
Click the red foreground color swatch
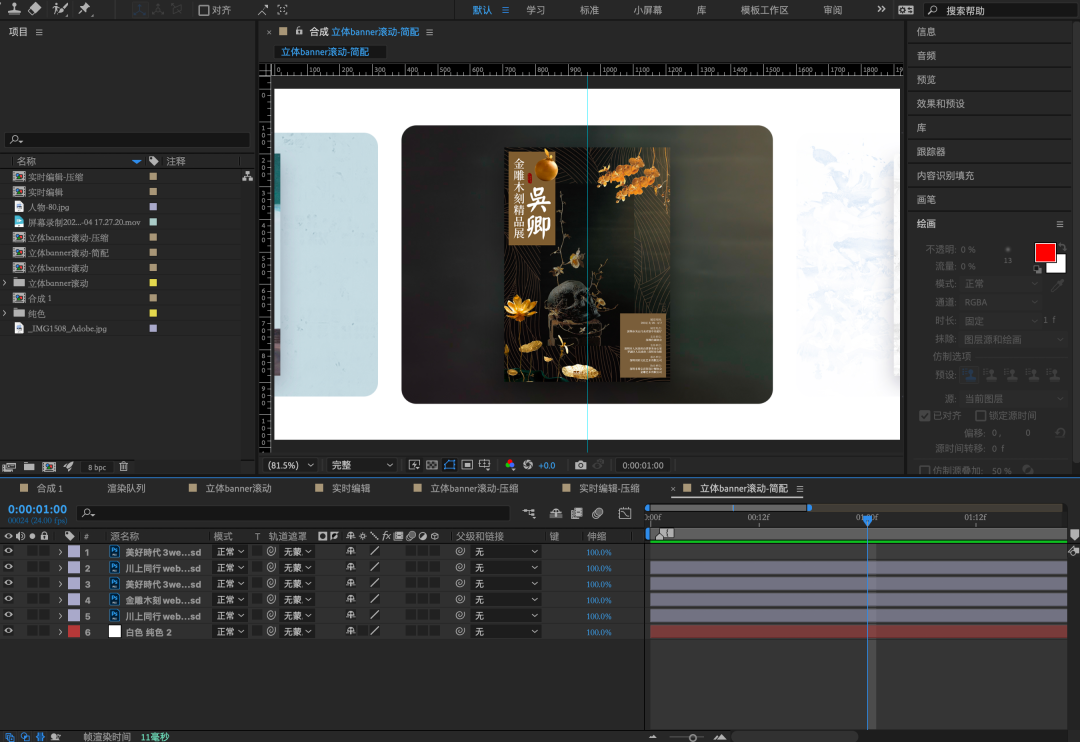1045,252
